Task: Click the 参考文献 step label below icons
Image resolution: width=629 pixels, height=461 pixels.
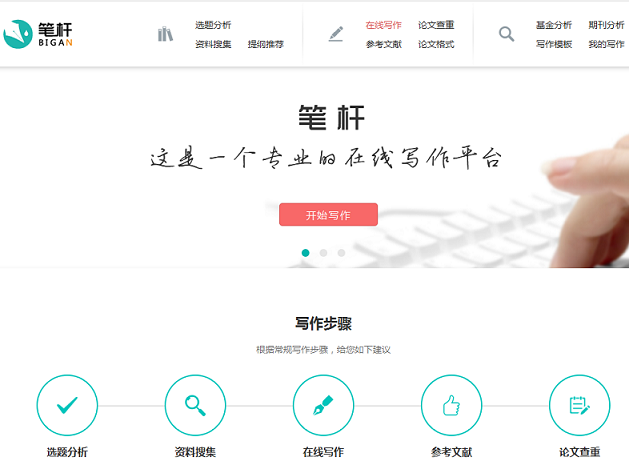Action: coord(451,452)
